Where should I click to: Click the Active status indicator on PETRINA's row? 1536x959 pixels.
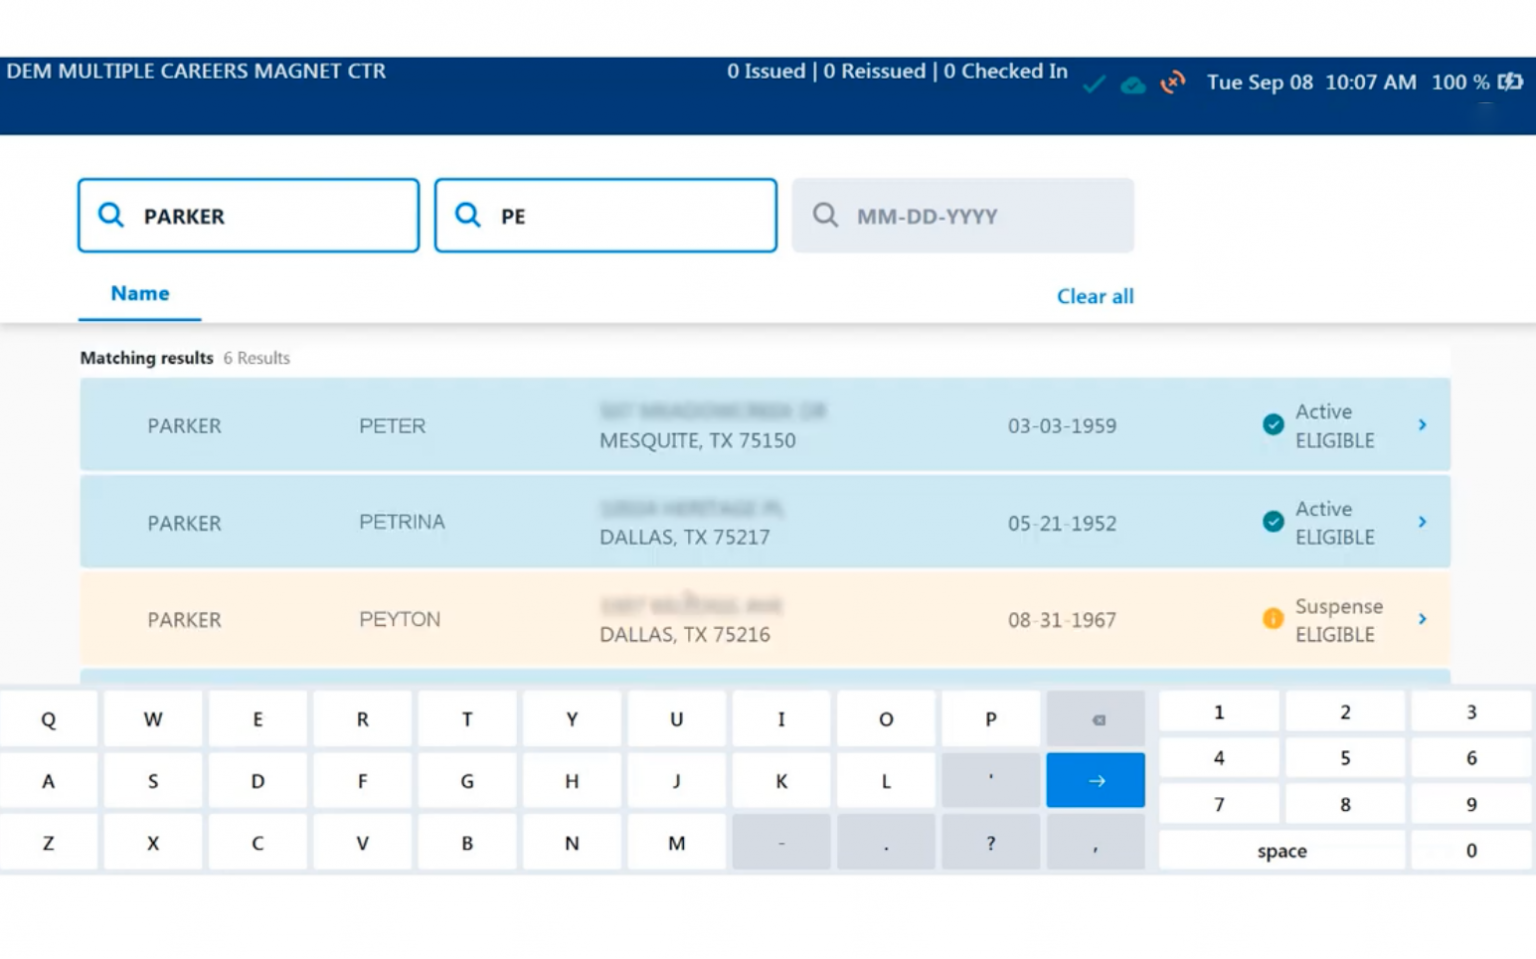(x=1272, y=522)
